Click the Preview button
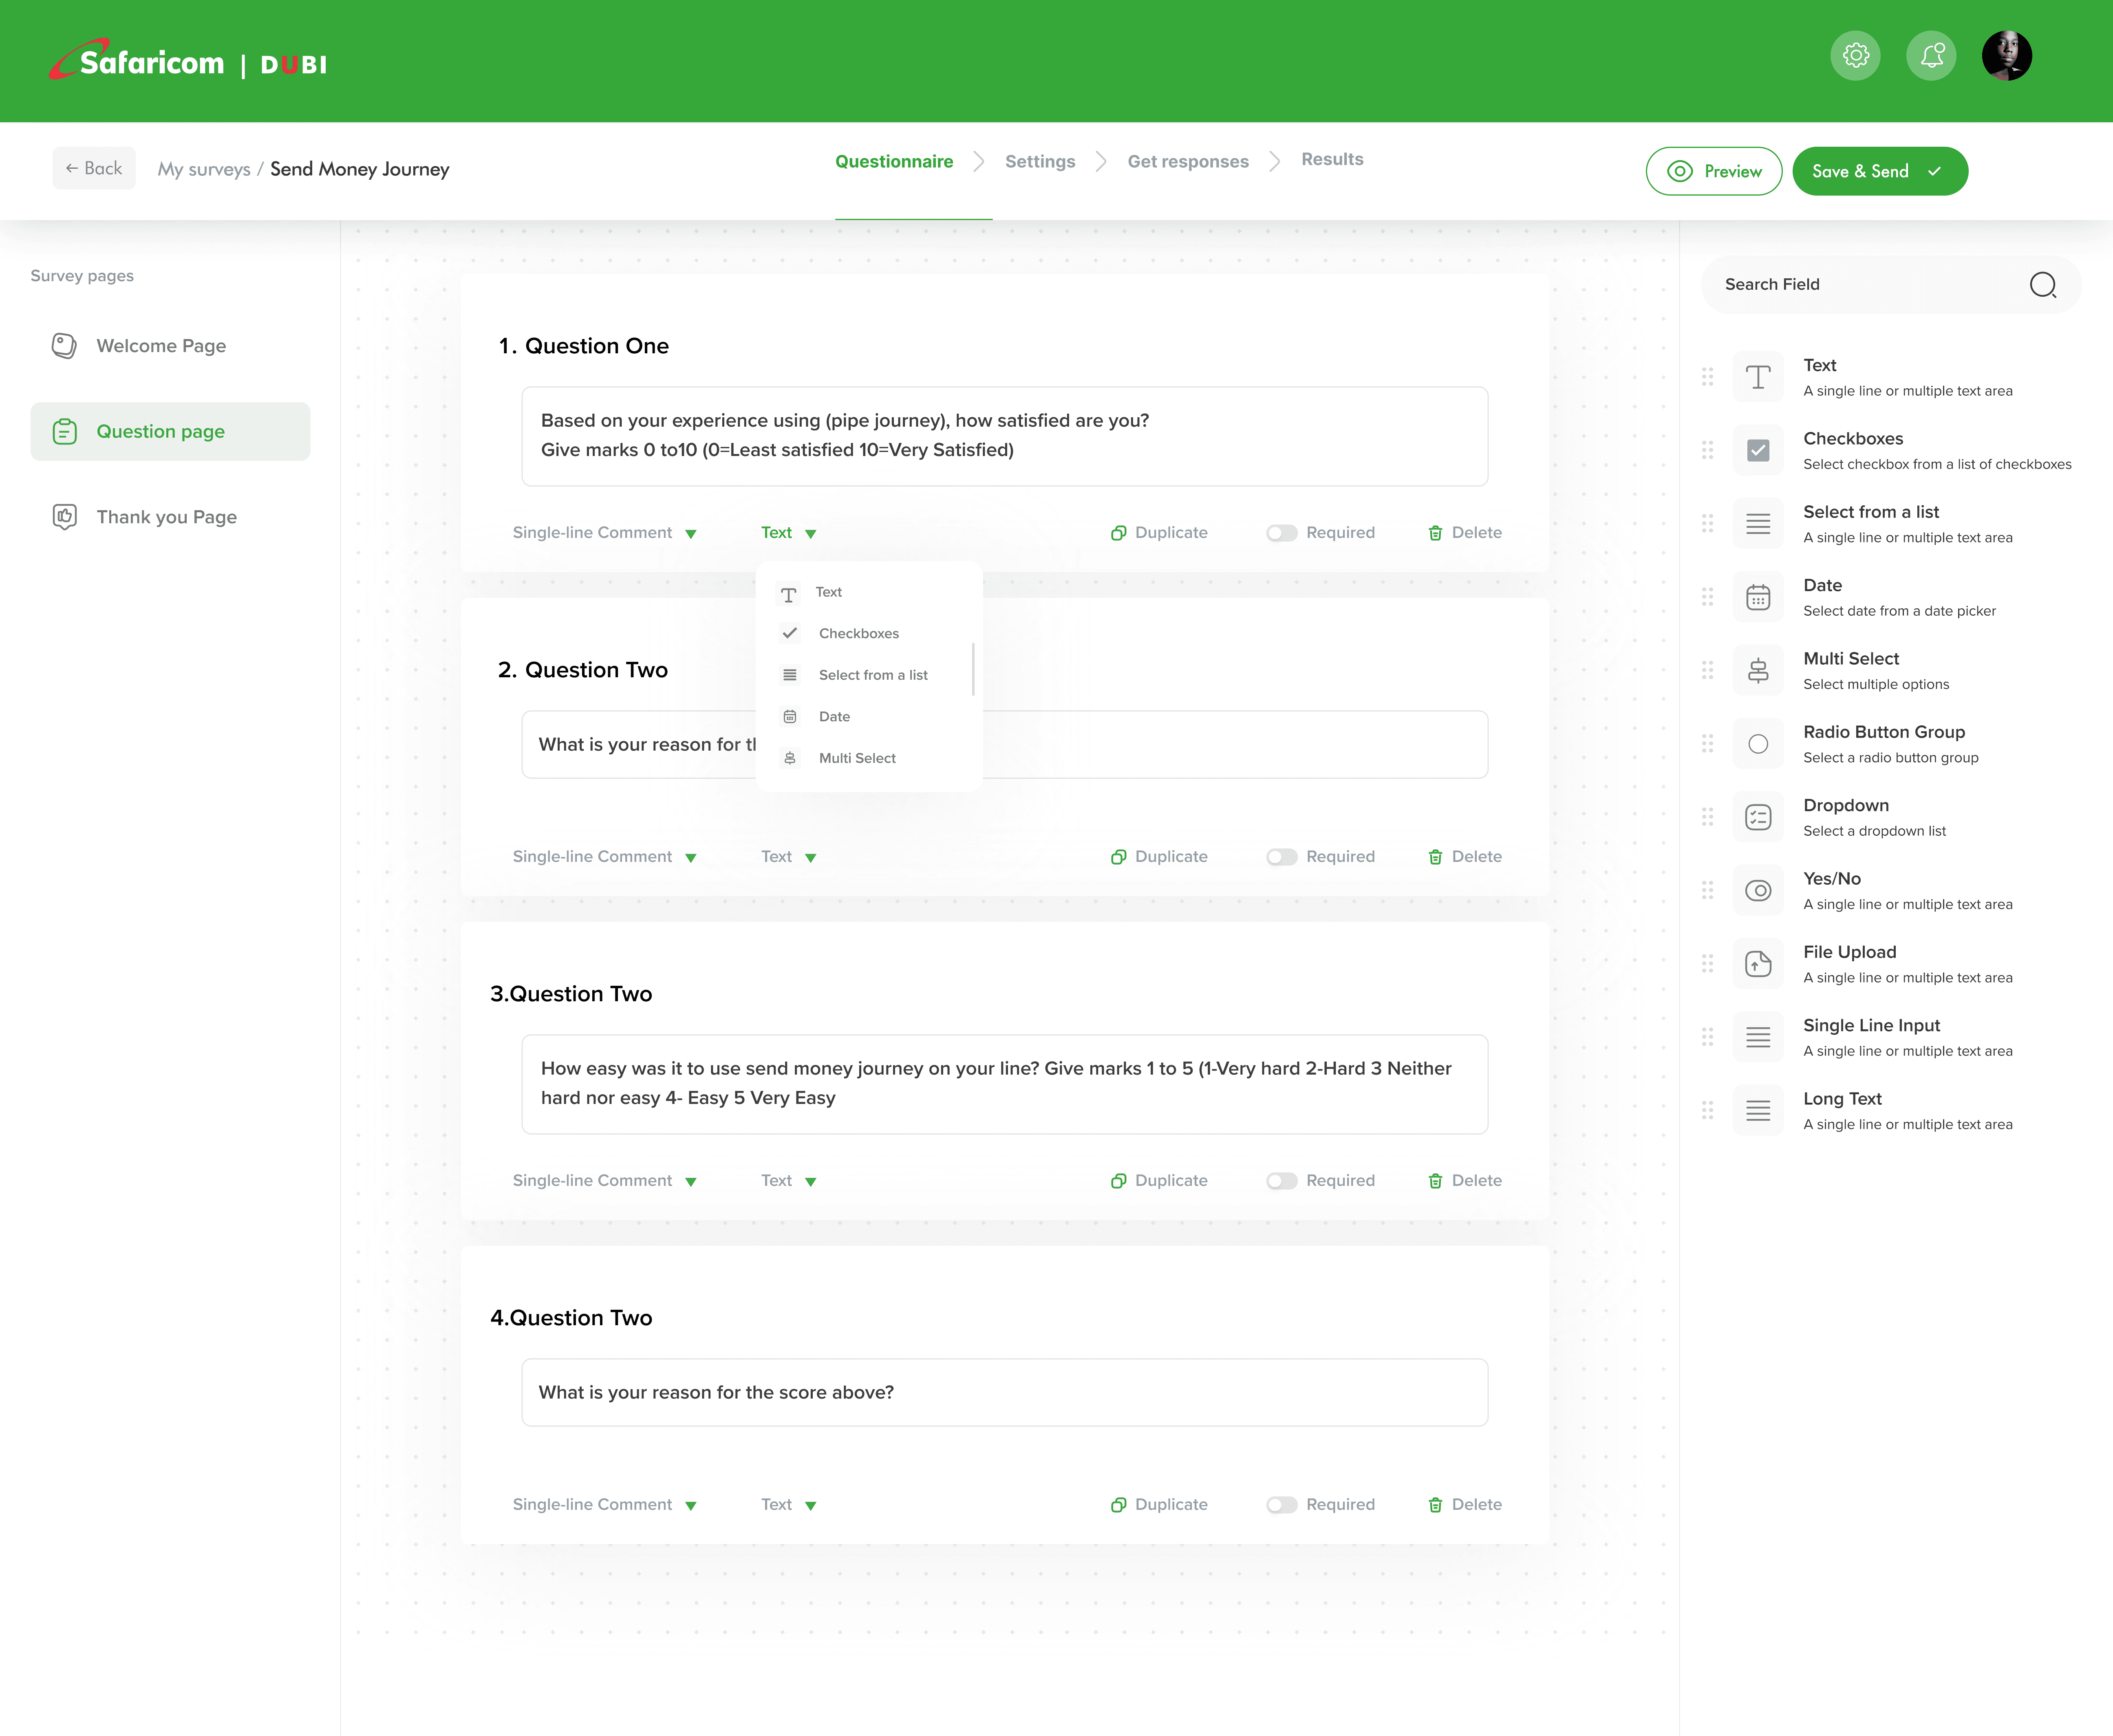 coord(1713,171)
